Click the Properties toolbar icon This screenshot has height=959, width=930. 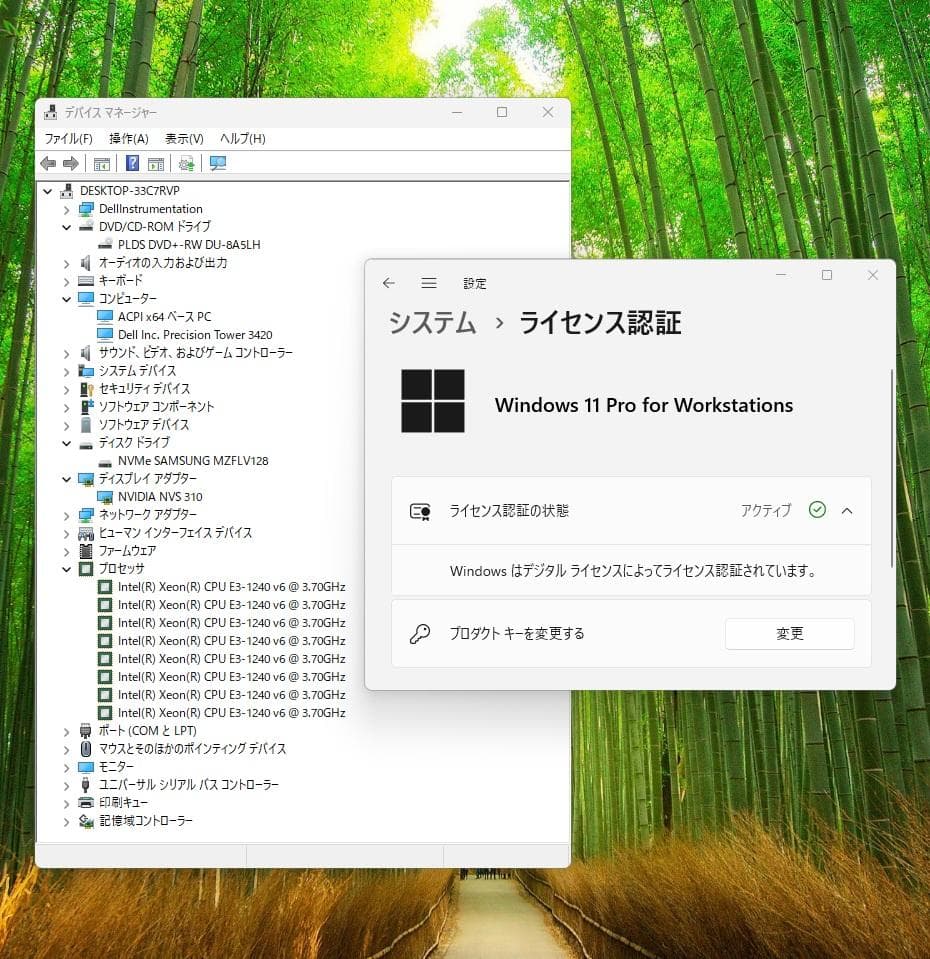(156, 163)
